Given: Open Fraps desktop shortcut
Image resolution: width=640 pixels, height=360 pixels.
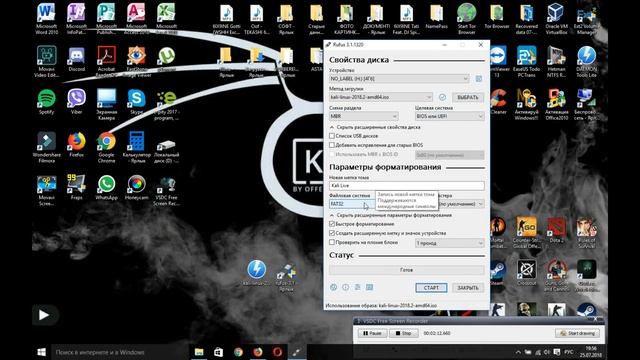Looking at the screenshot, I should [x=76, y=187].
